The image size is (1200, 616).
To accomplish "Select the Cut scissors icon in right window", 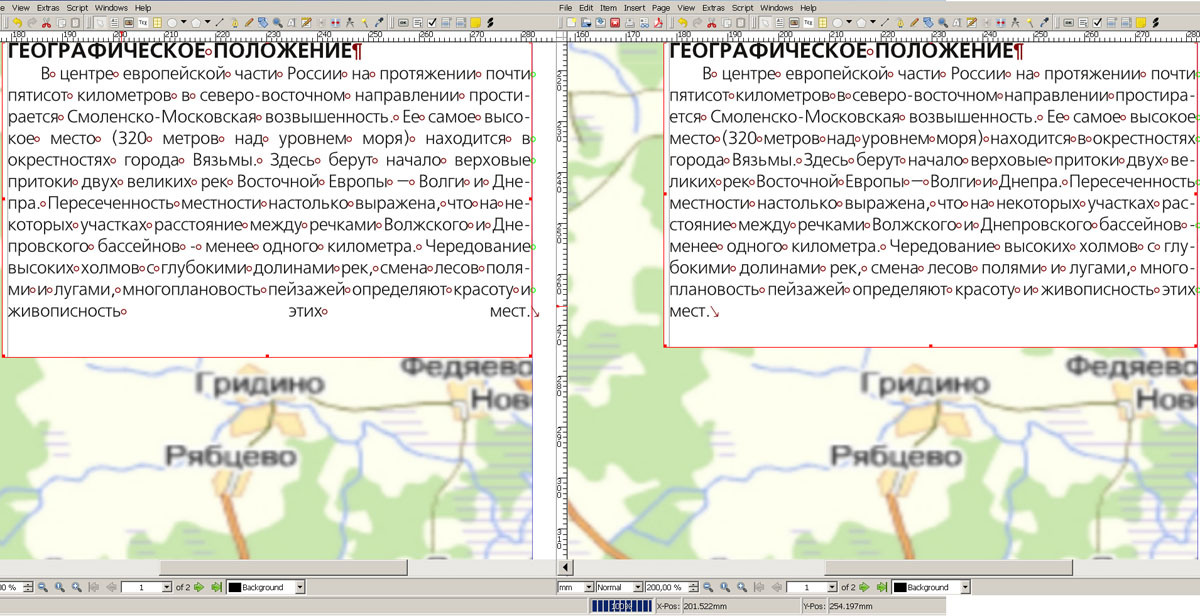I will click(711, 22).
